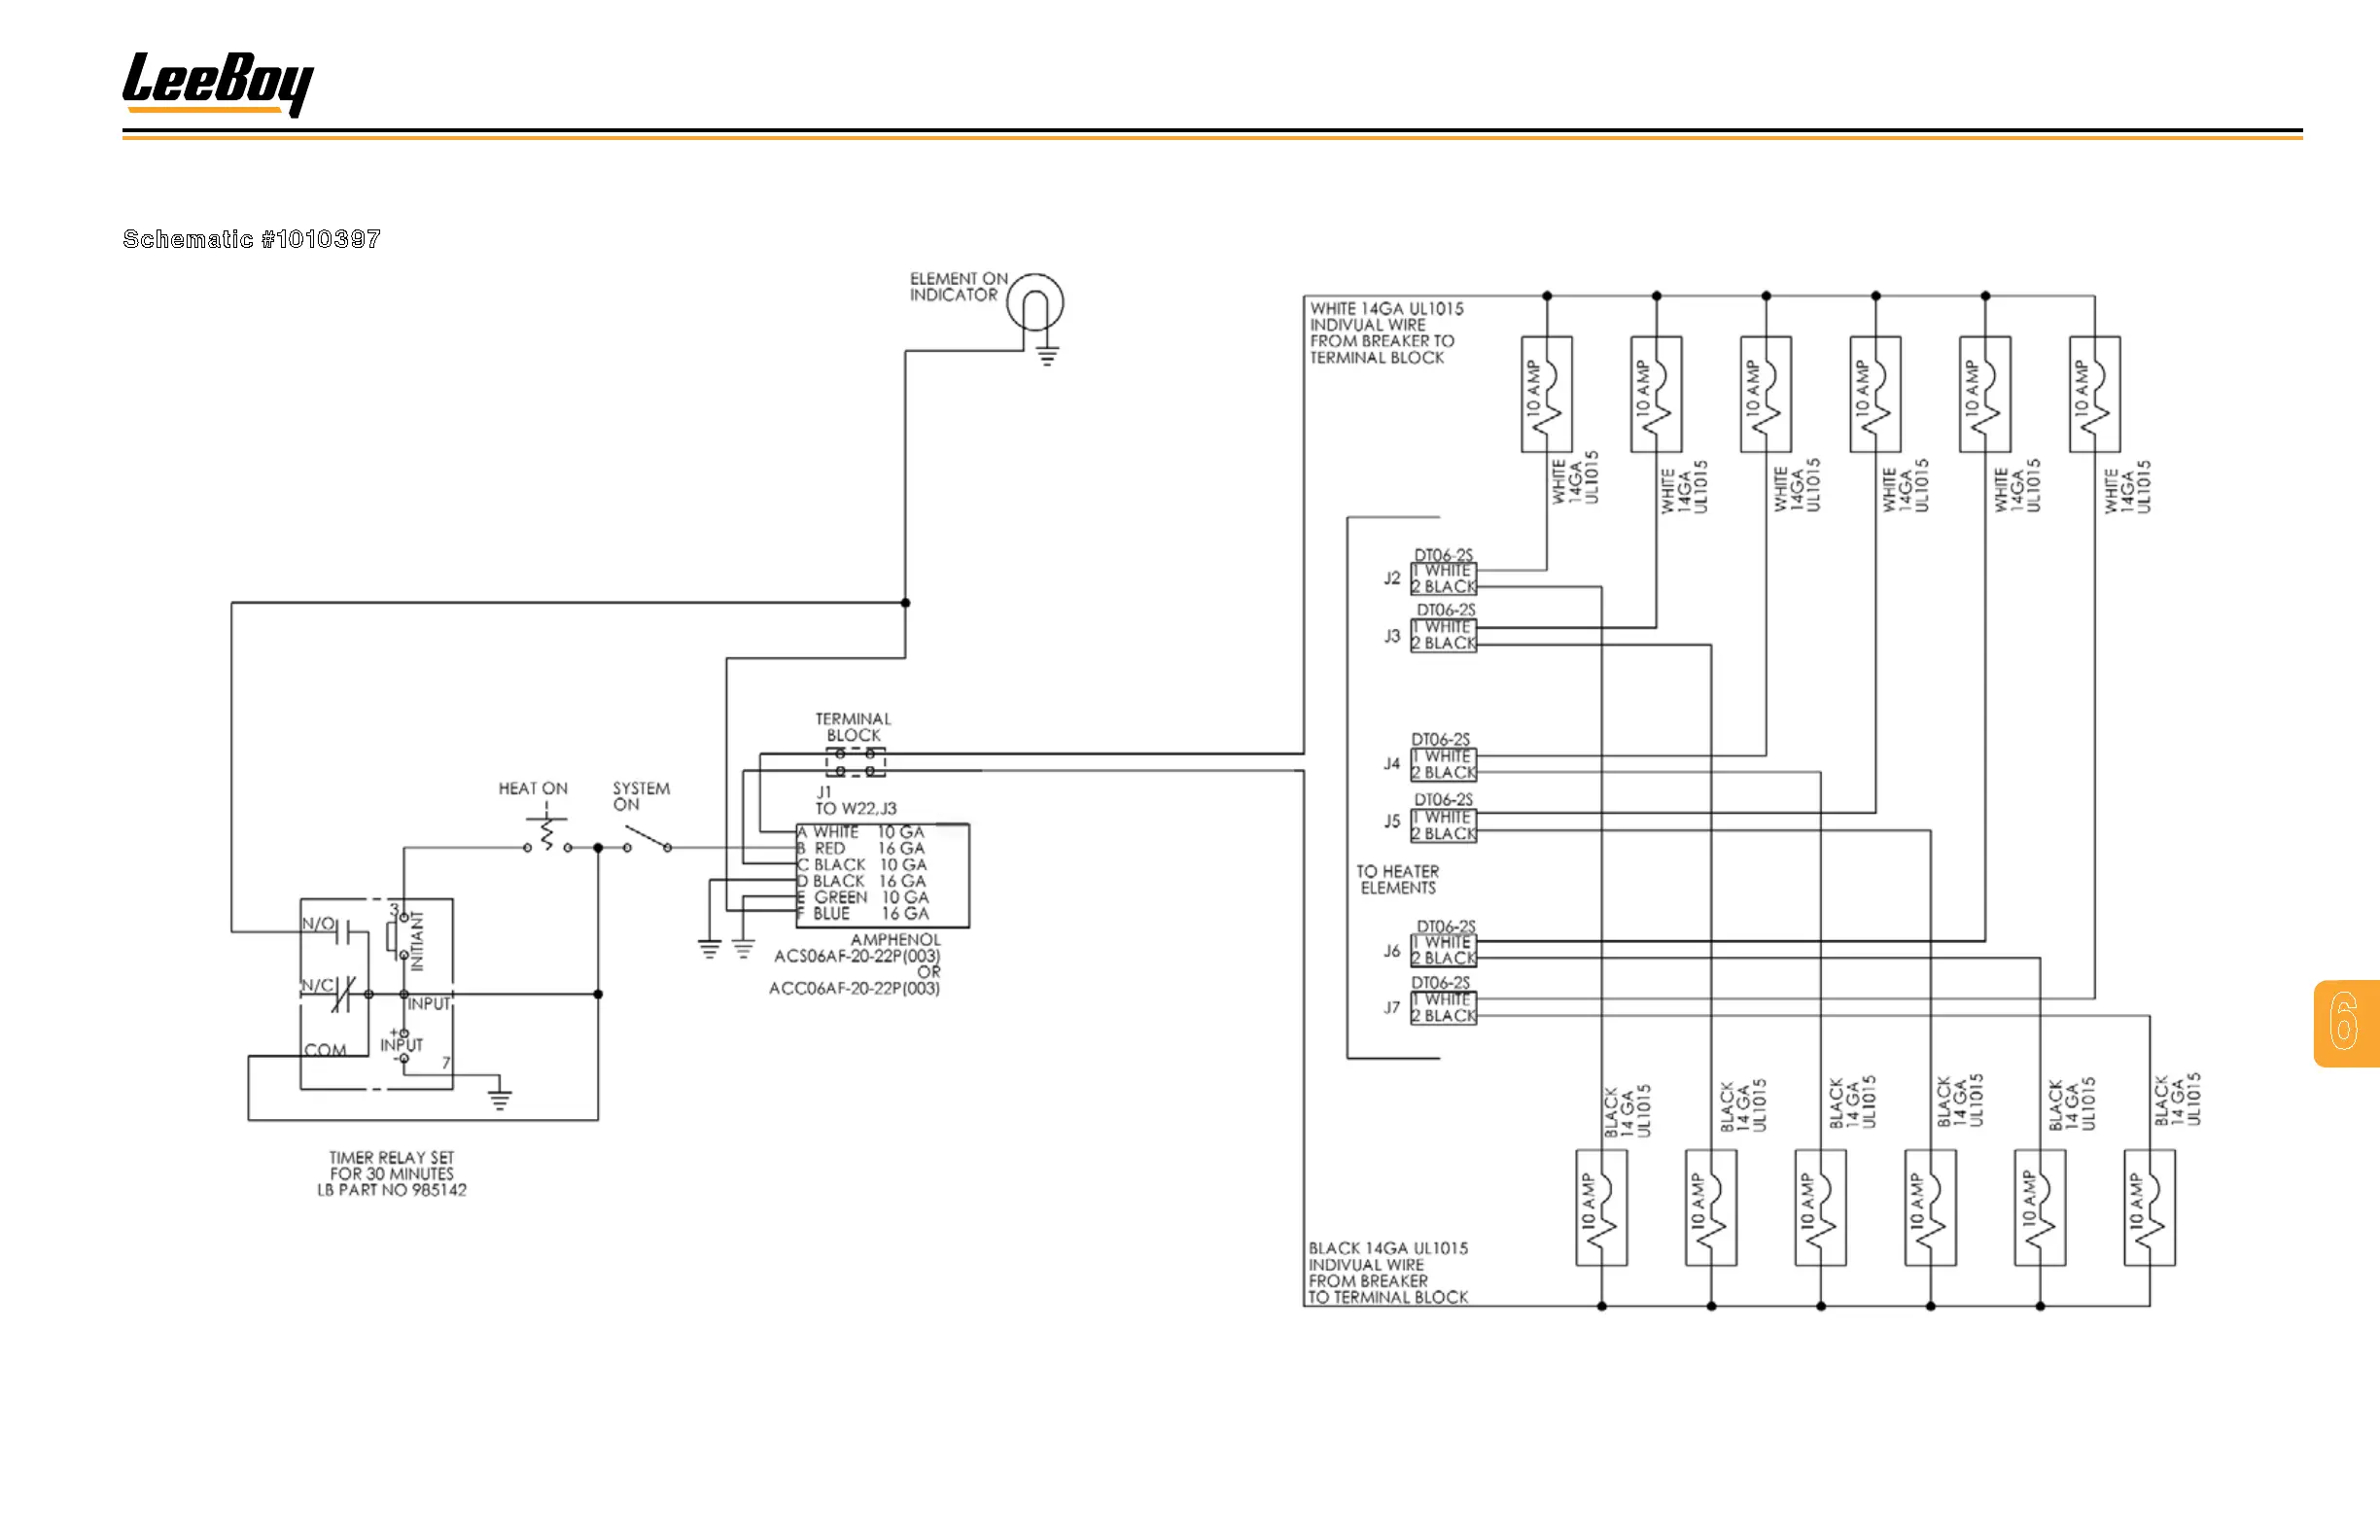Click the Amphenol connector pin table
This screenshot has width=2380, height=1540.
[x=882, y=874]
